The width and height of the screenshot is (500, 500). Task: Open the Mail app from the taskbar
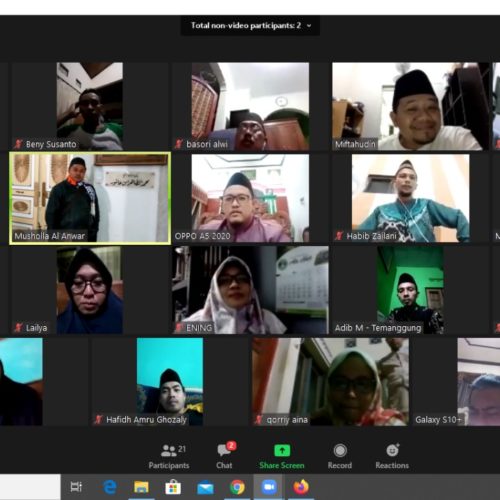pos(205,488)
